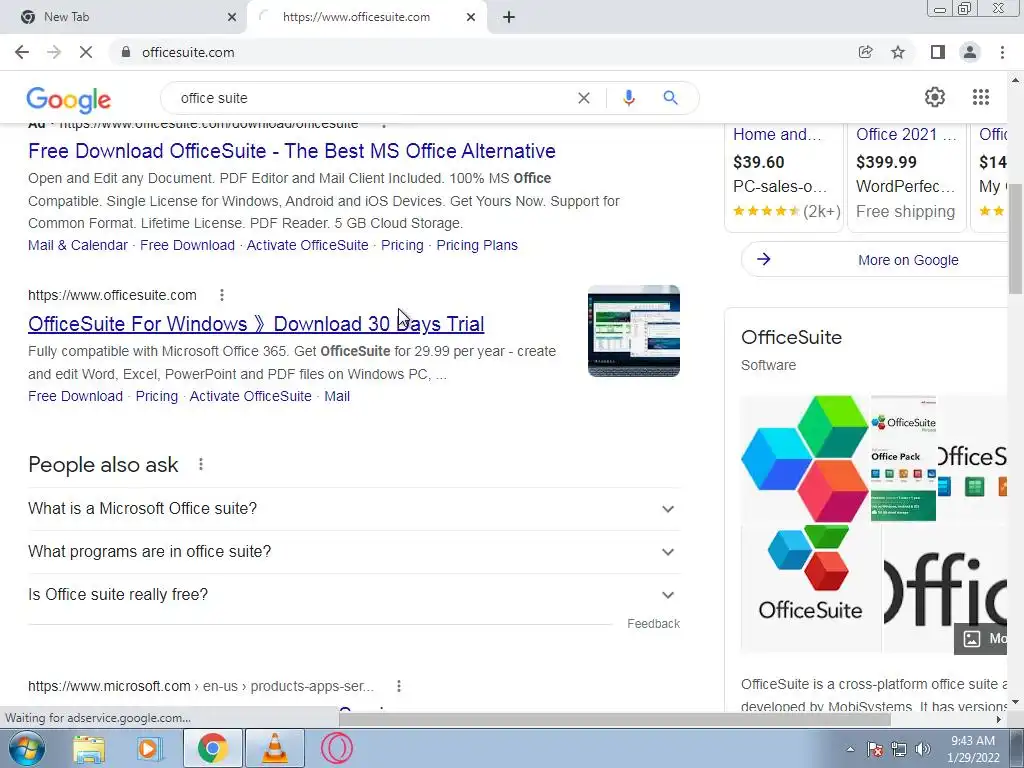This screenshot has width=1024, height=768.
Task: Click Free Download under organic result
Action: tap(75, 396)
